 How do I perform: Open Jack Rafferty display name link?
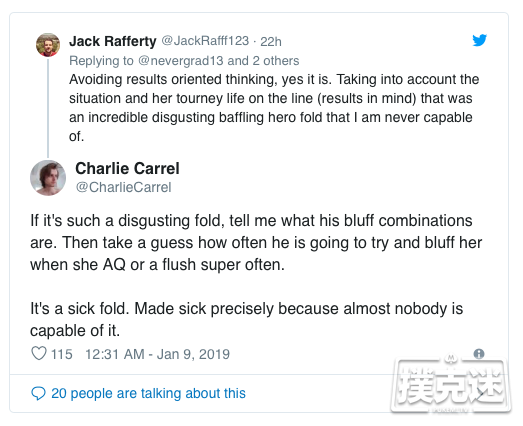coord(113,41)
